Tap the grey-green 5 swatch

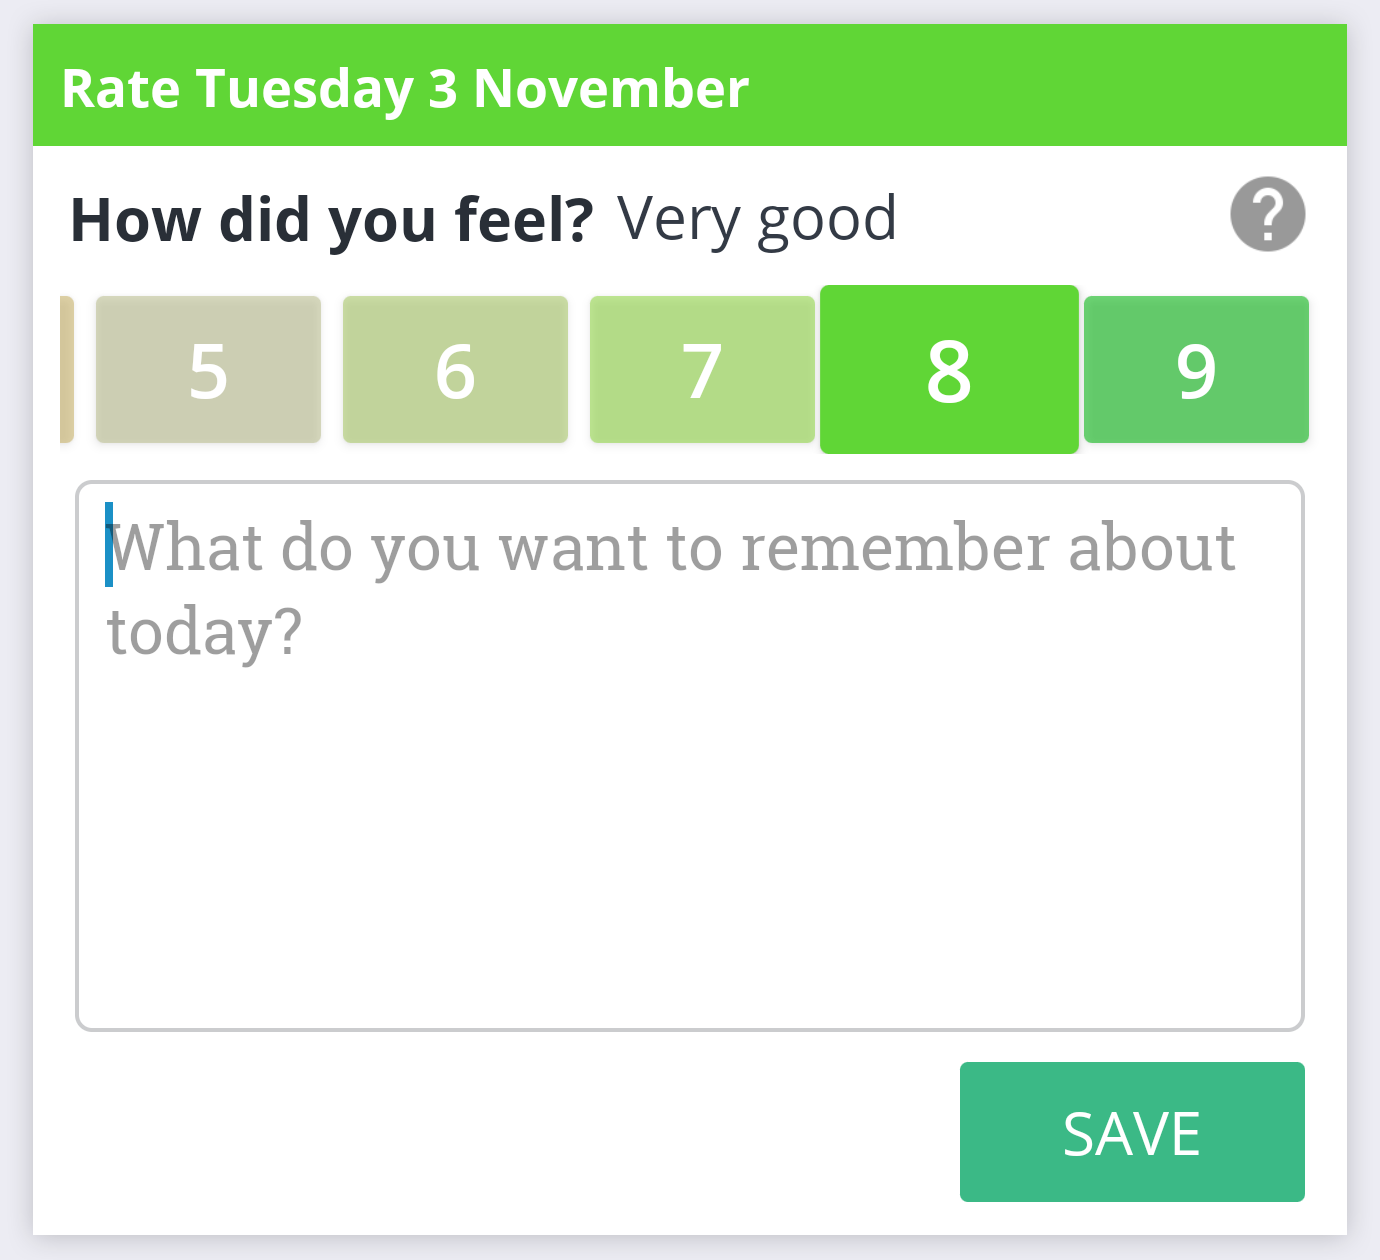click(x=208, y=369)
